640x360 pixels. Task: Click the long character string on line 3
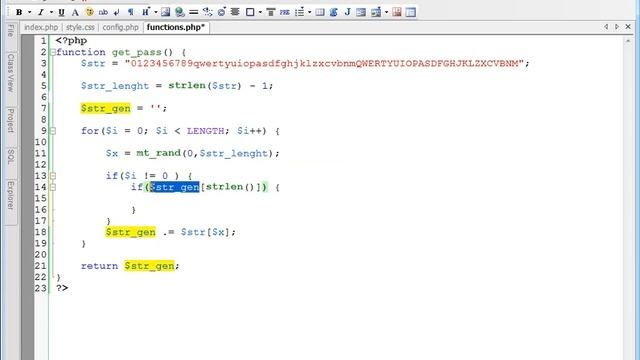(325, 63)
